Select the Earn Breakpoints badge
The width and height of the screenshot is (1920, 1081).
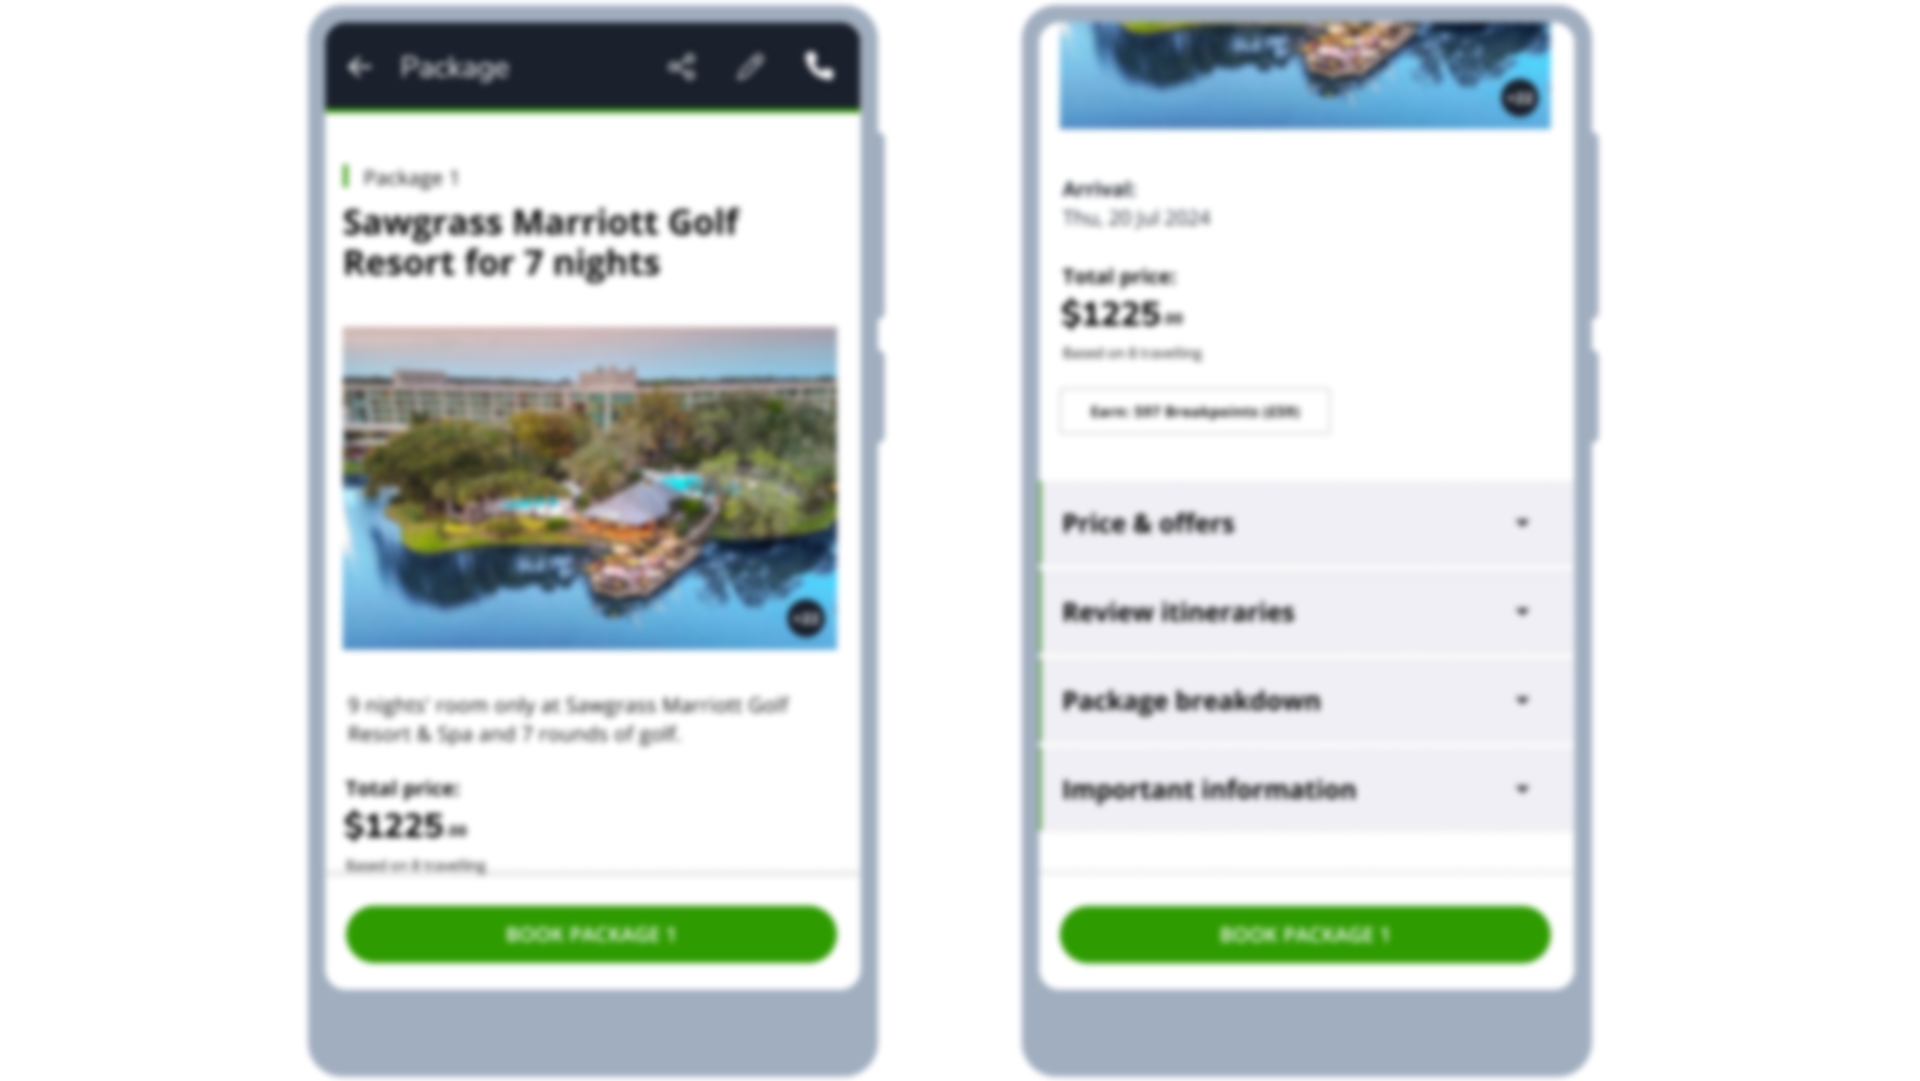[1195, 411]
